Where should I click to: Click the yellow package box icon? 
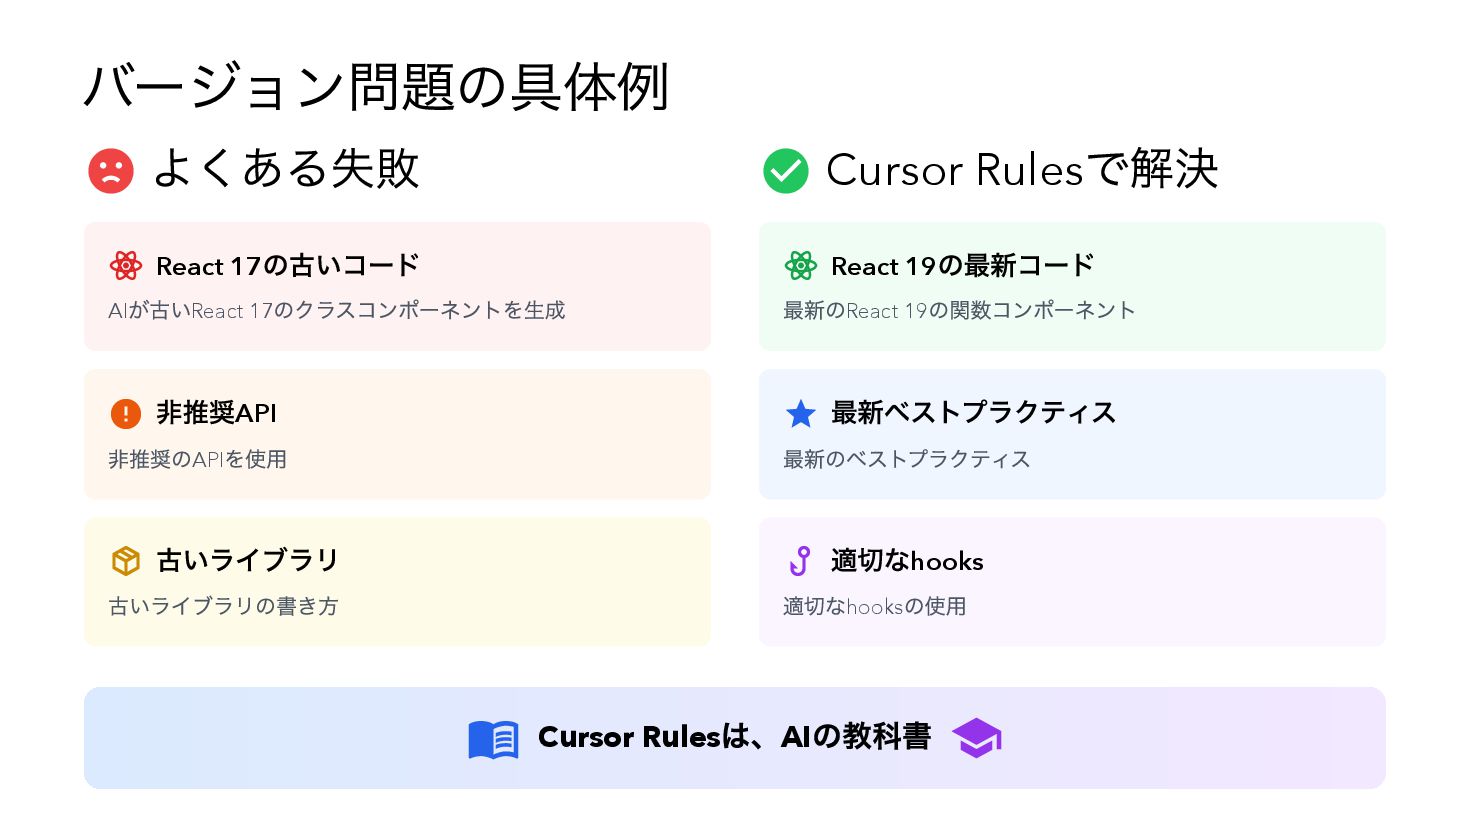(x=126, y=561)
